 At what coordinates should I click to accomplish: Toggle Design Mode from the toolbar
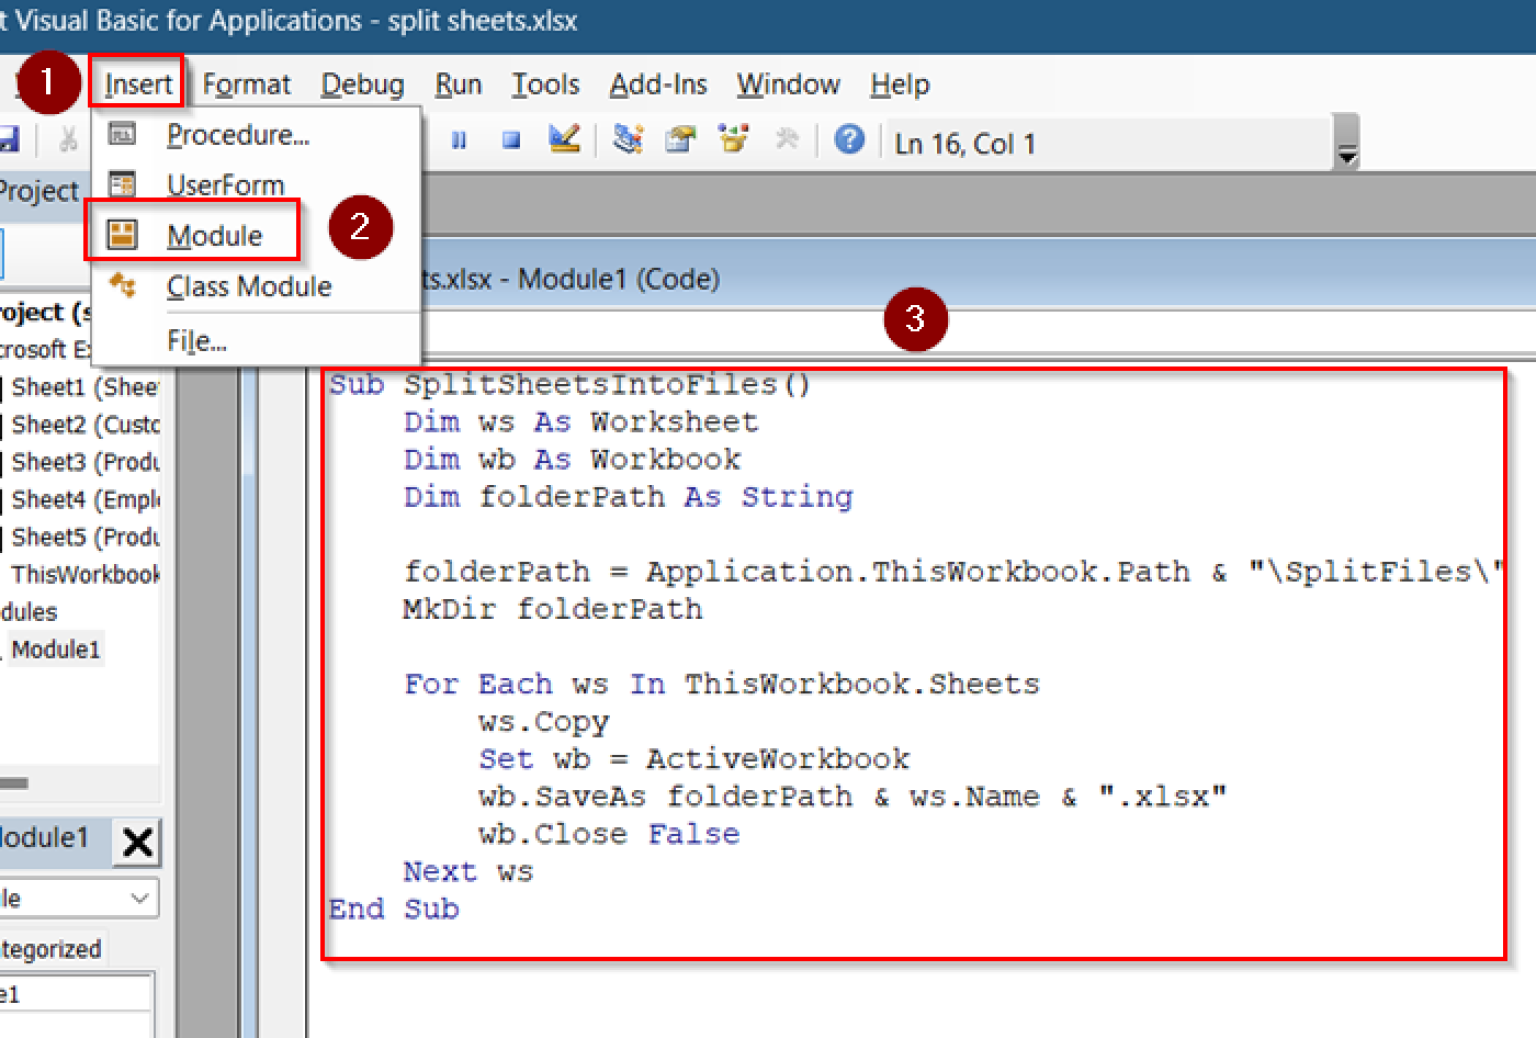pyautogui.click(x=567, y=141)
